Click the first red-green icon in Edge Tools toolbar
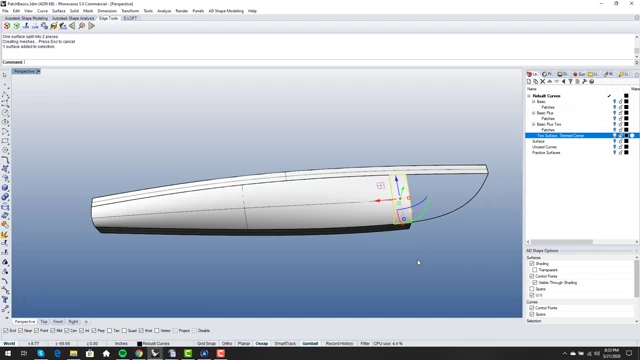Viewport: 640px width, 360px height. 7,26
